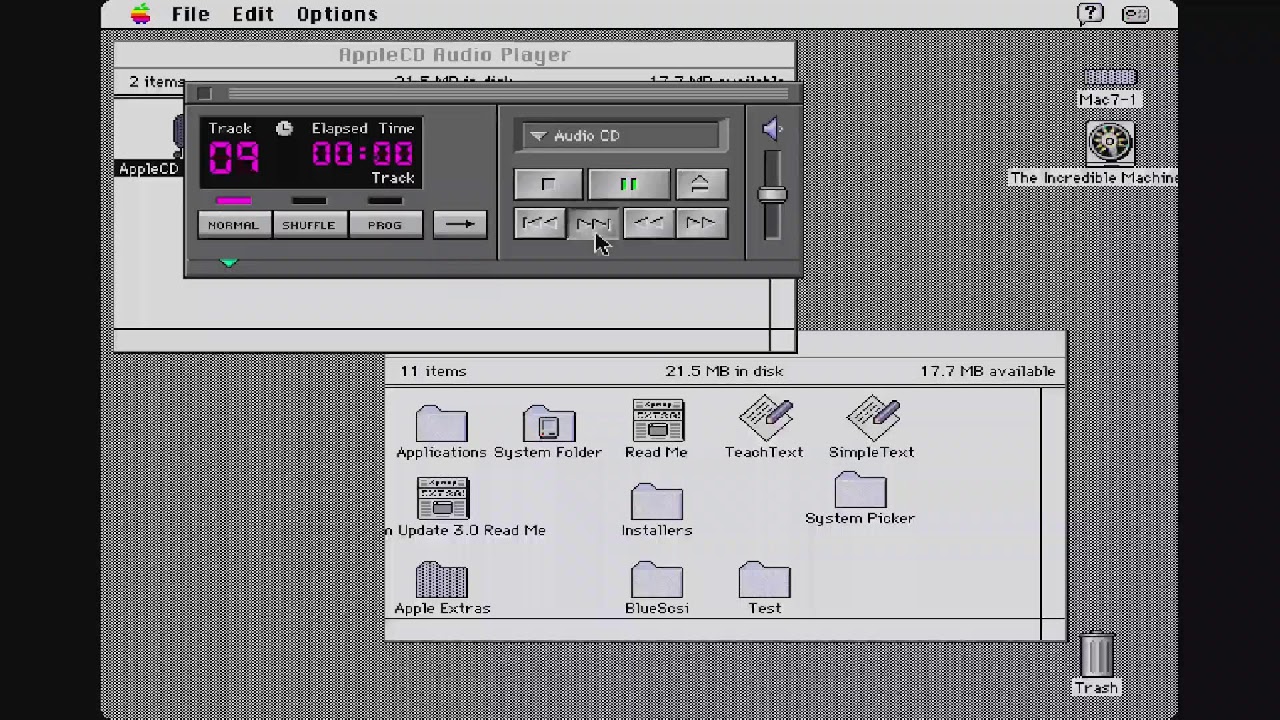
Task: Click the speaker volume icon
Action: point(771,129)
